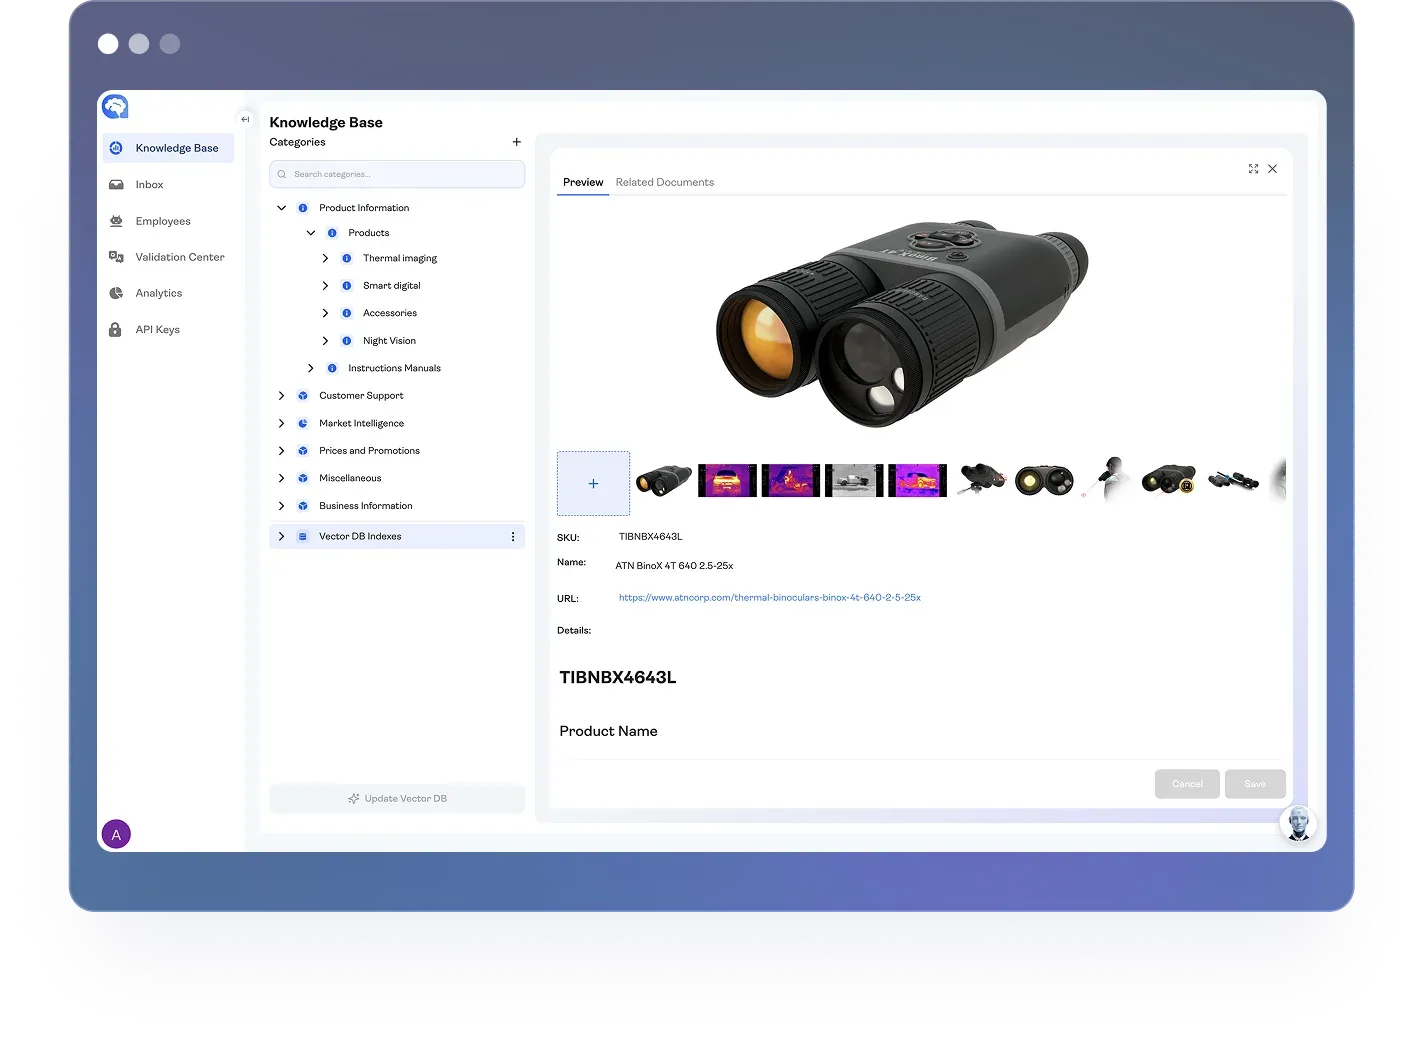Close the product preview panel
The width and height of the screenshot is (1424, 1046).
(x=1272, y=169)
